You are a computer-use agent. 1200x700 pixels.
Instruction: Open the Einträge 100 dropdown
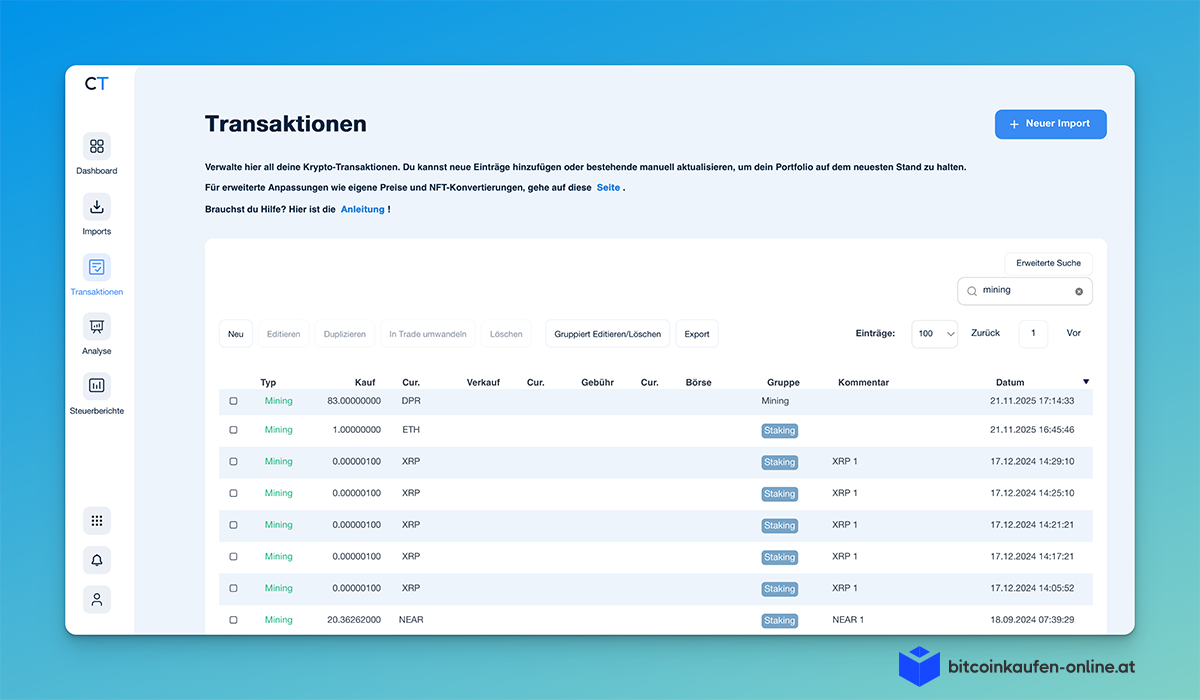935,334
